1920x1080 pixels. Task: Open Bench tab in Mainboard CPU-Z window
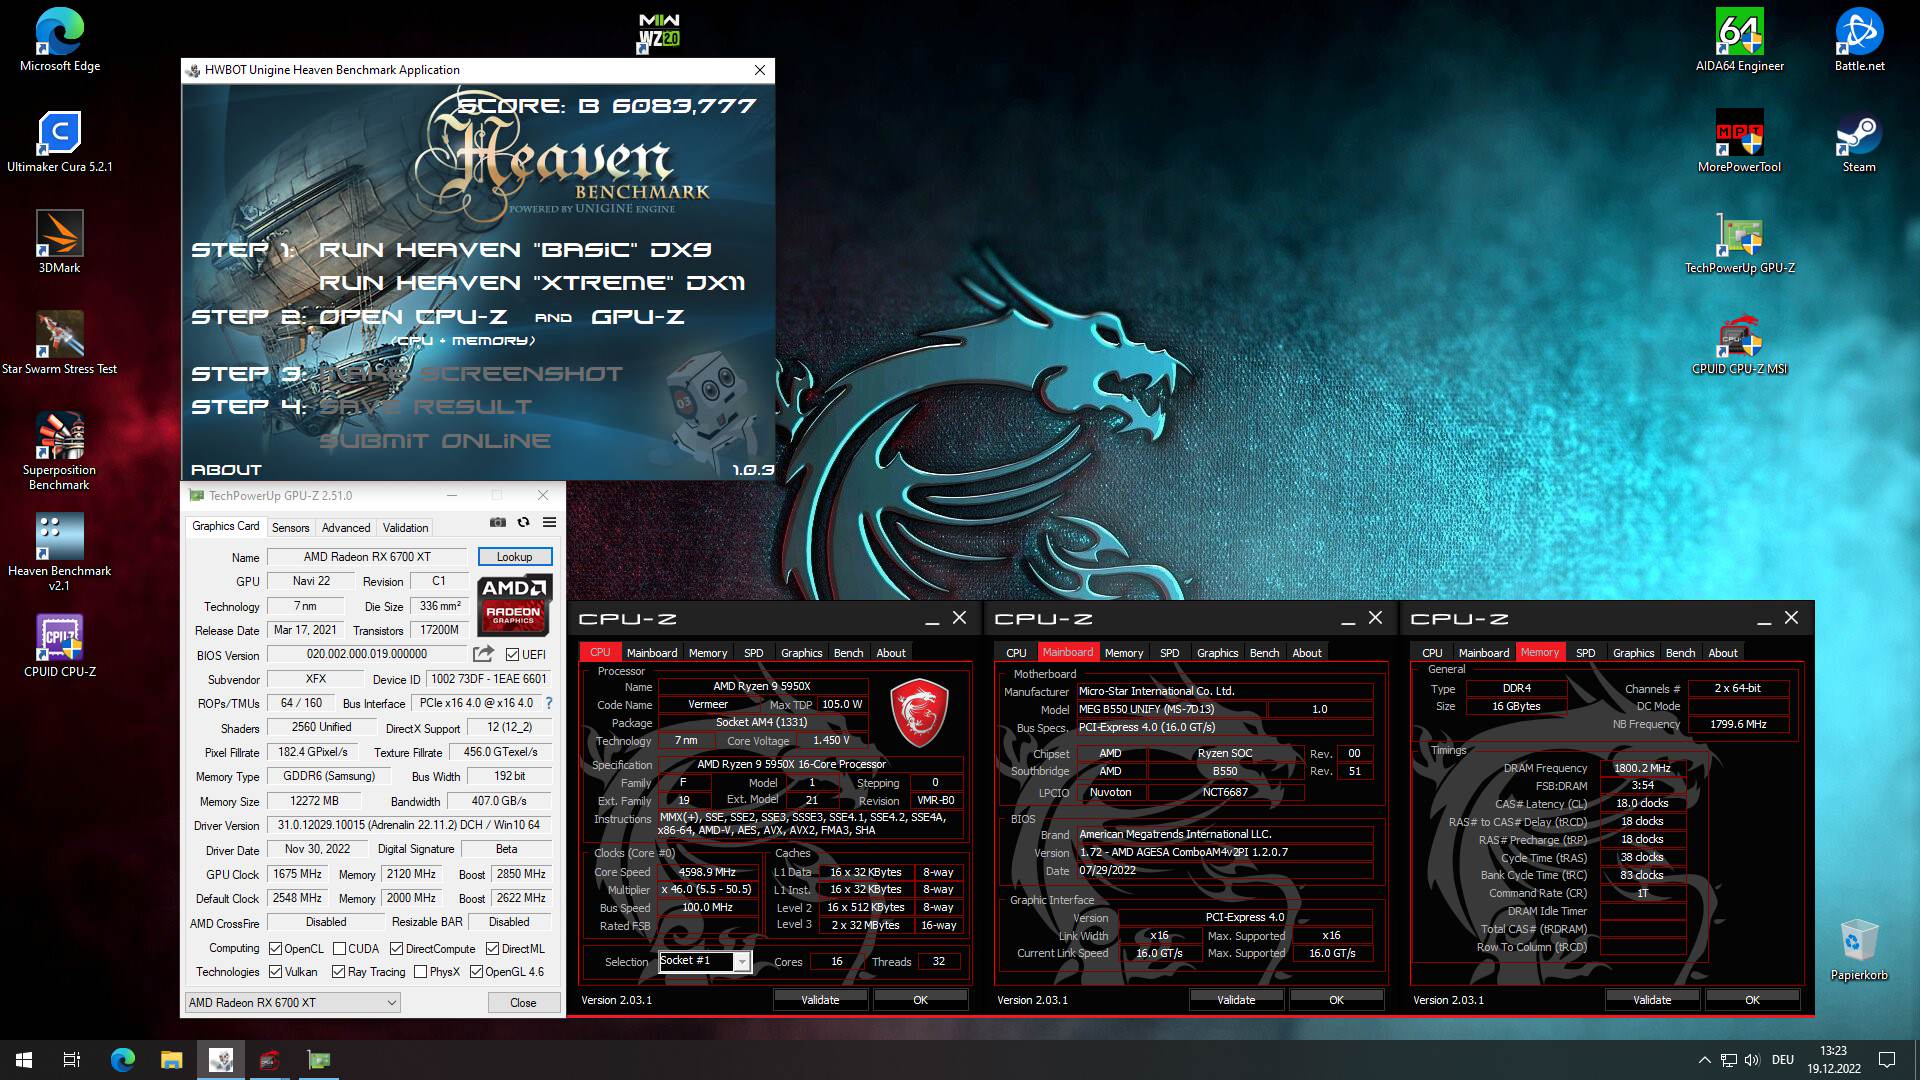[1264, 652]
